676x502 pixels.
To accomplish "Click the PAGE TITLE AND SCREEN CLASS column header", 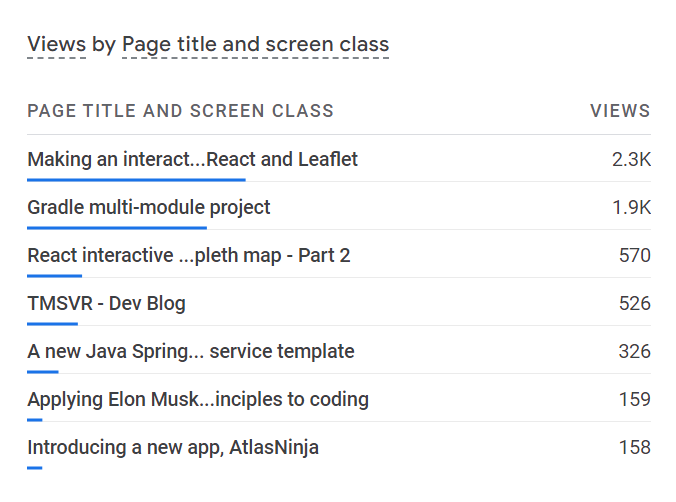I will (180, 111).
